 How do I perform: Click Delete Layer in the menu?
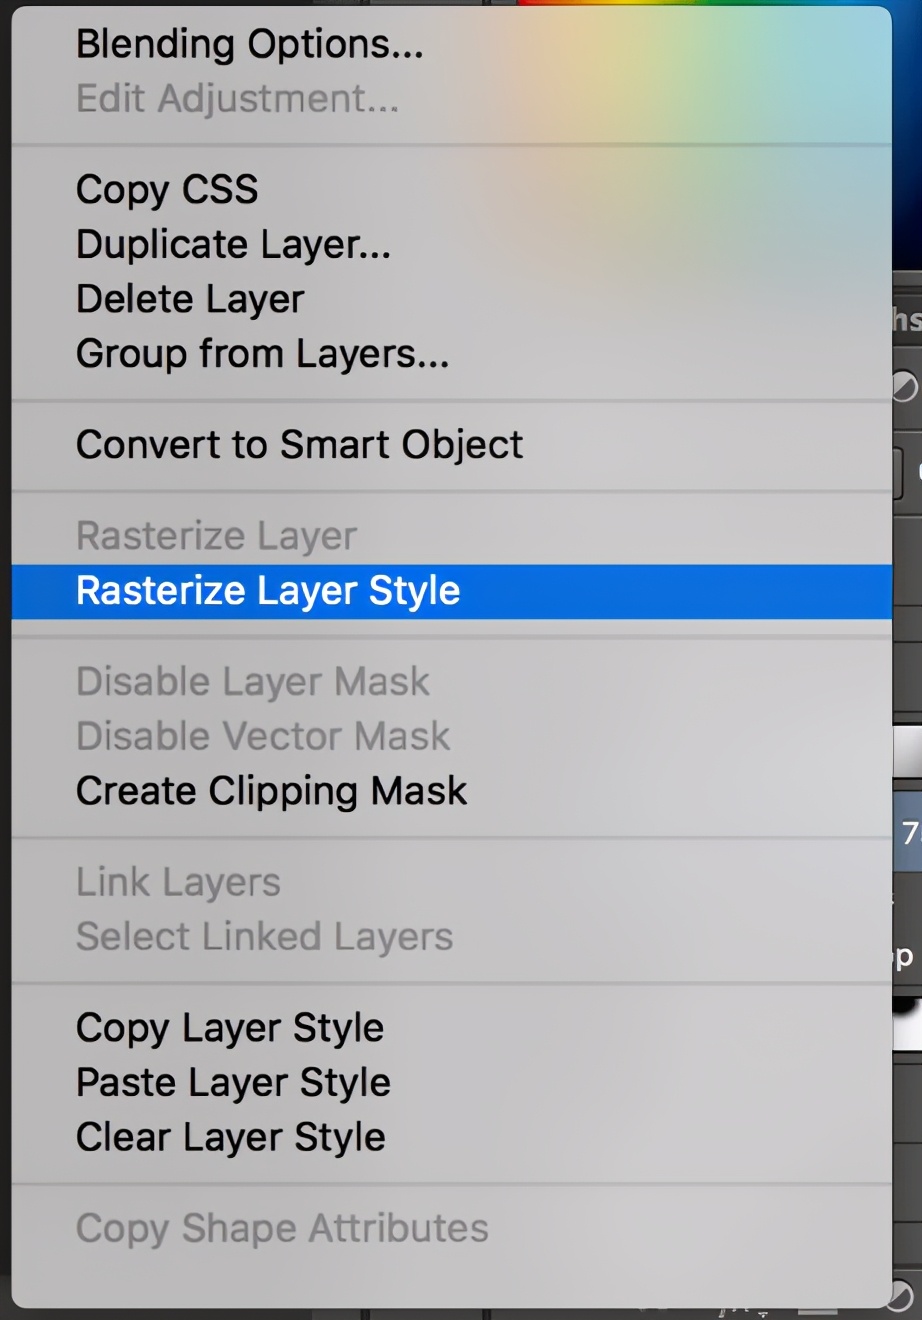click(190, 299)
